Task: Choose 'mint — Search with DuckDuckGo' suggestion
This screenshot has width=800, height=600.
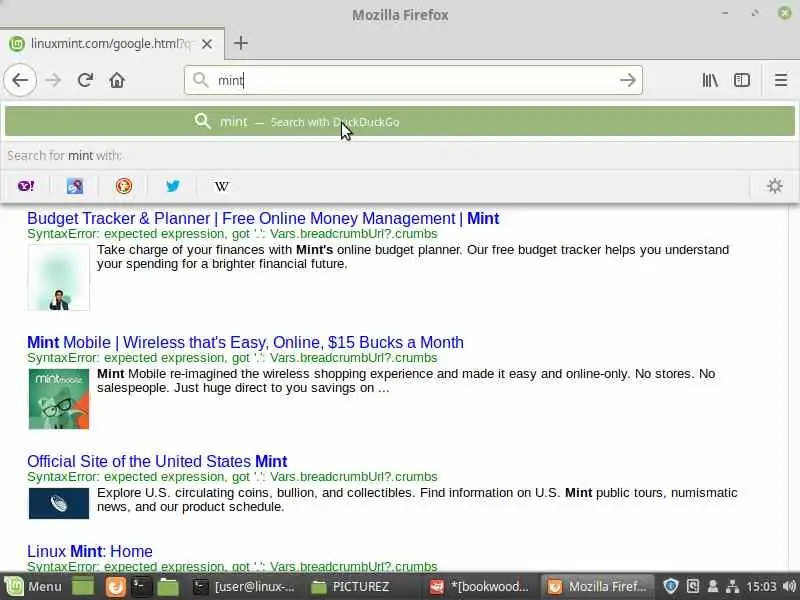Action: (400, 121)
